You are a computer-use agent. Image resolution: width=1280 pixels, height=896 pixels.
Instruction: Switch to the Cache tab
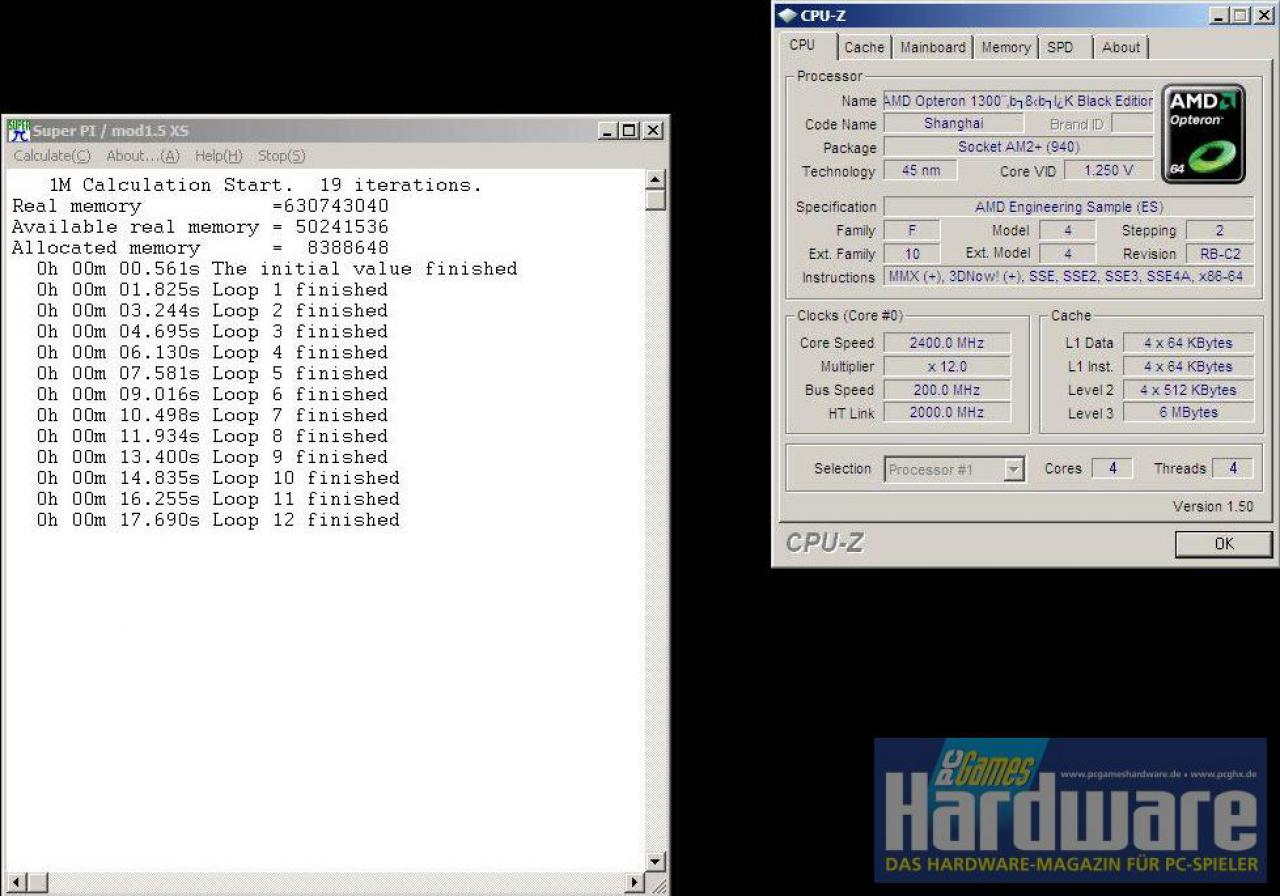click(x=864, y=47)
